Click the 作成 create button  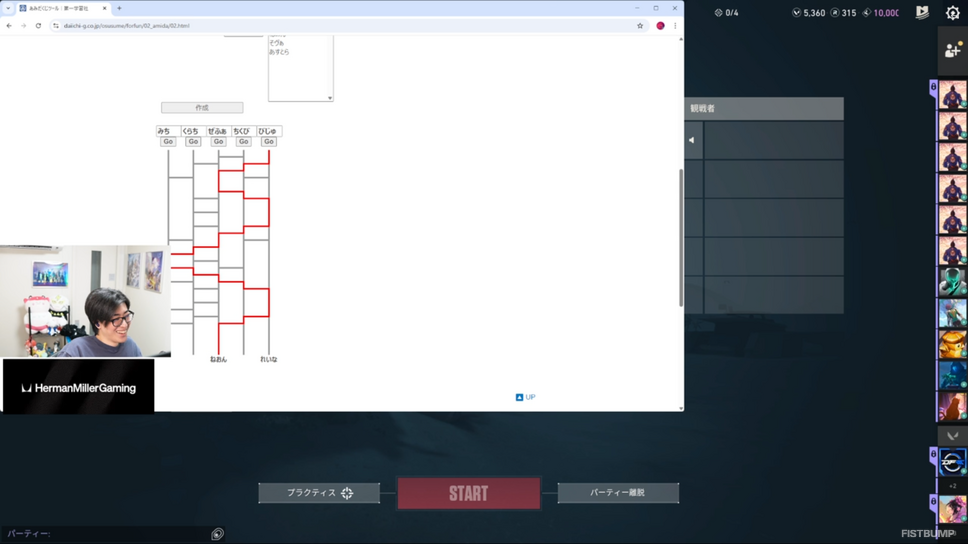pos(202,108)
